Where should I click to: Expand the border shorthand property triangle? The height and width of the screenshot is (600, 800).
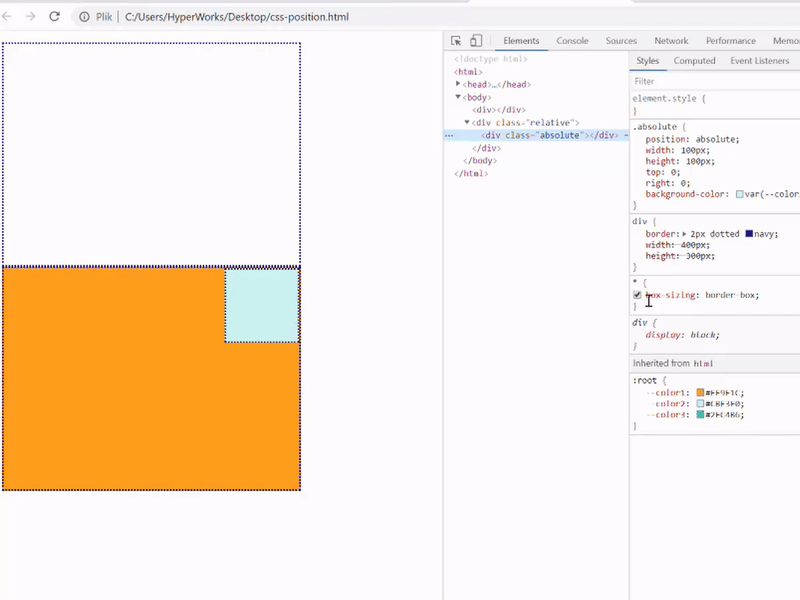tap(684, 234)
